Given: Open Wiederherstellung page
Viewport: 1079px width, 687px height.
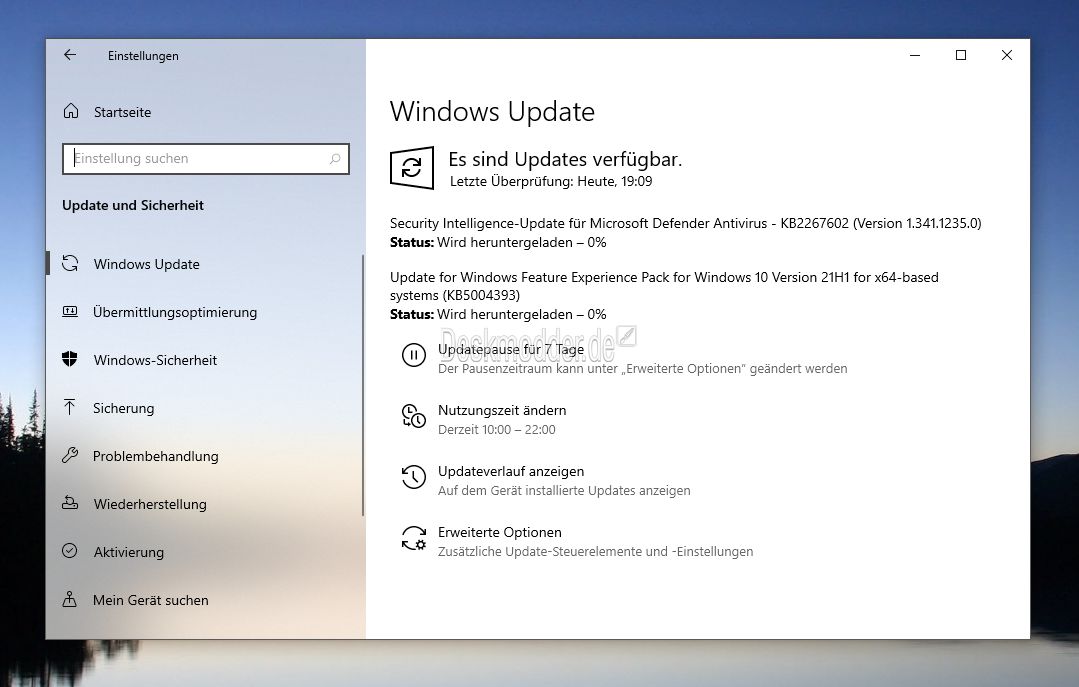Looking at the screenshot, I should click(x=150, y=505).
